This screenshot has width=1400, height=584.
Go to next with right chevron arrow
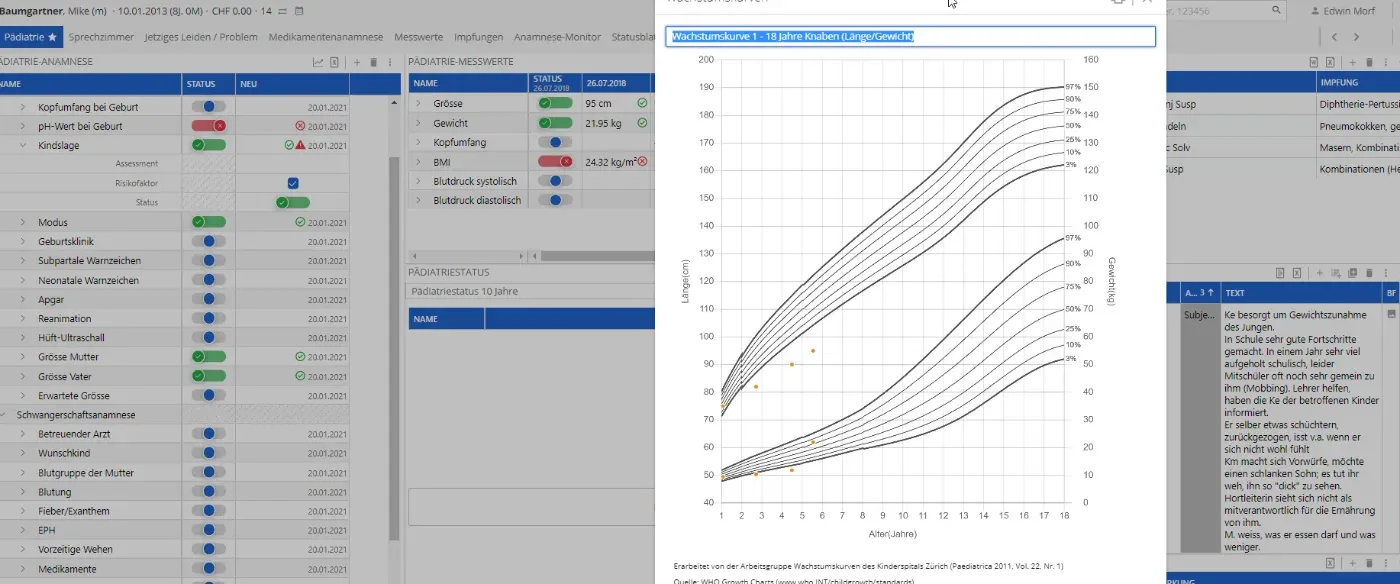coord(1356,36)
